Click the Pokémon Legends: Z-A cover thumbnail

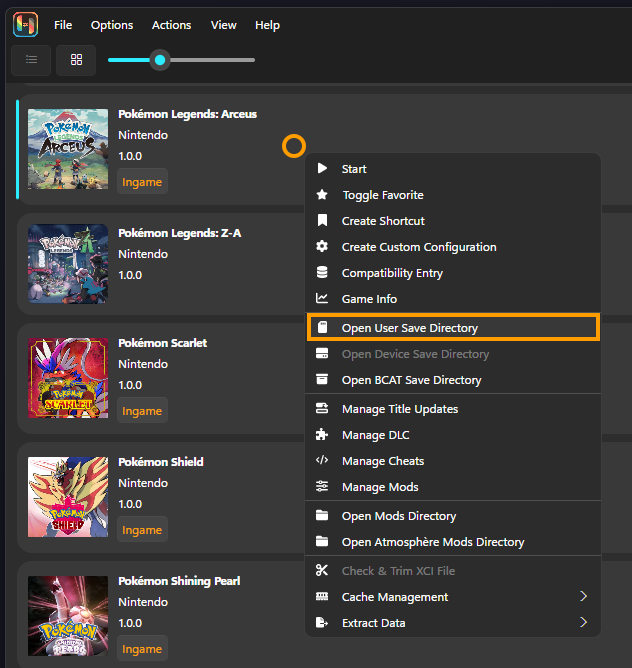coord(68,264)
